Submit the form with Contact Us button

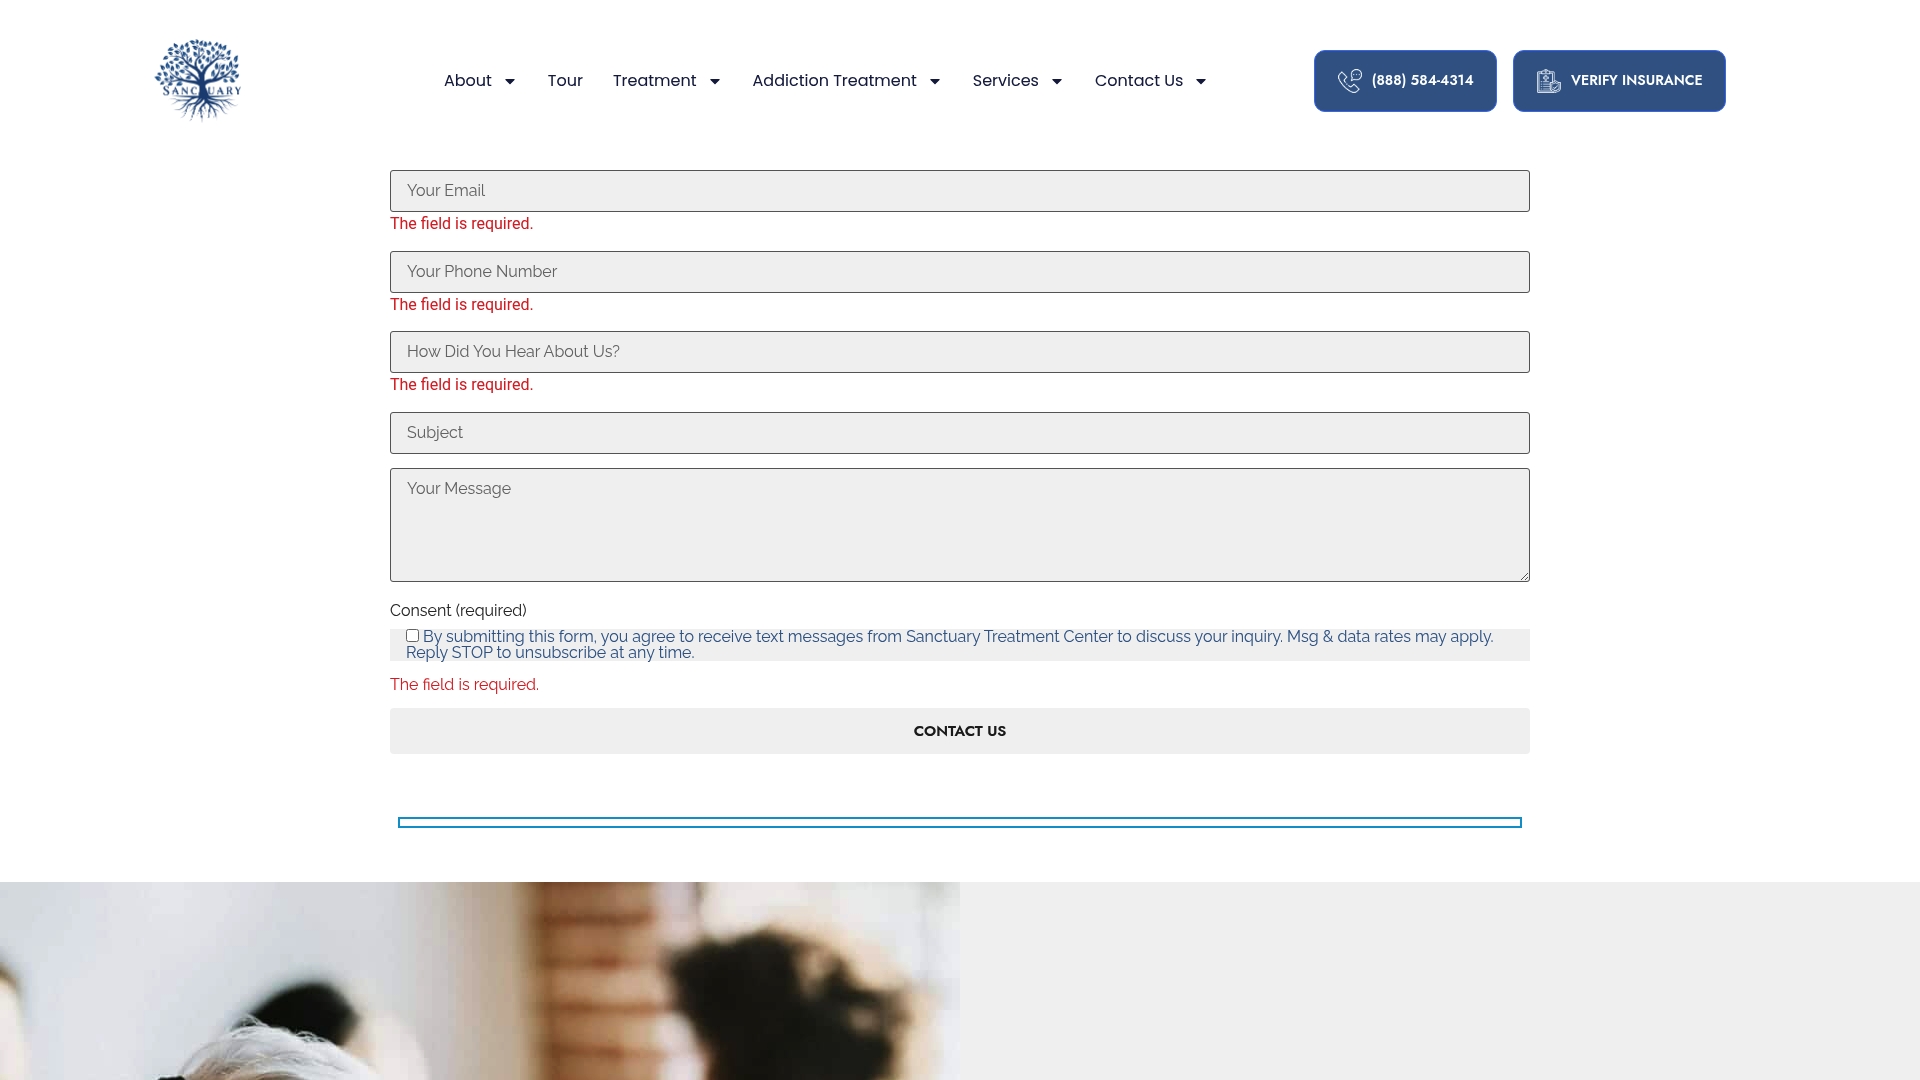960,731
